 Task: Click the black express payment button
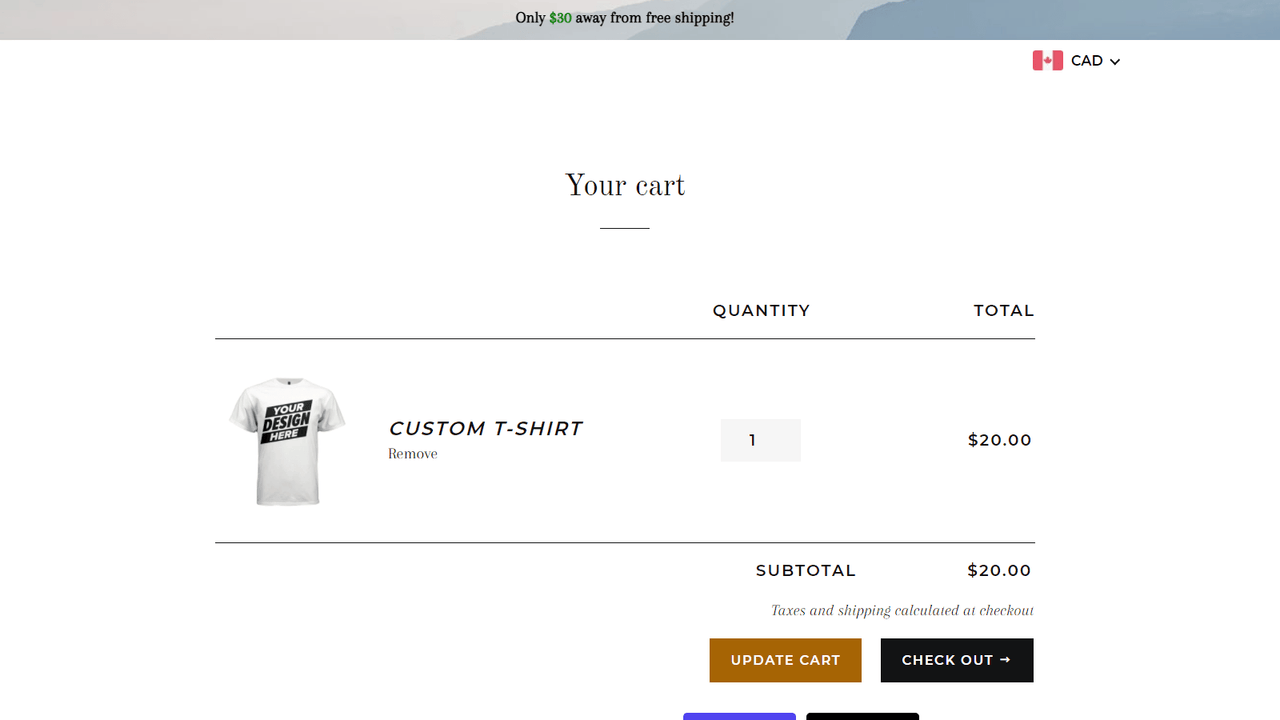[862, 716]
